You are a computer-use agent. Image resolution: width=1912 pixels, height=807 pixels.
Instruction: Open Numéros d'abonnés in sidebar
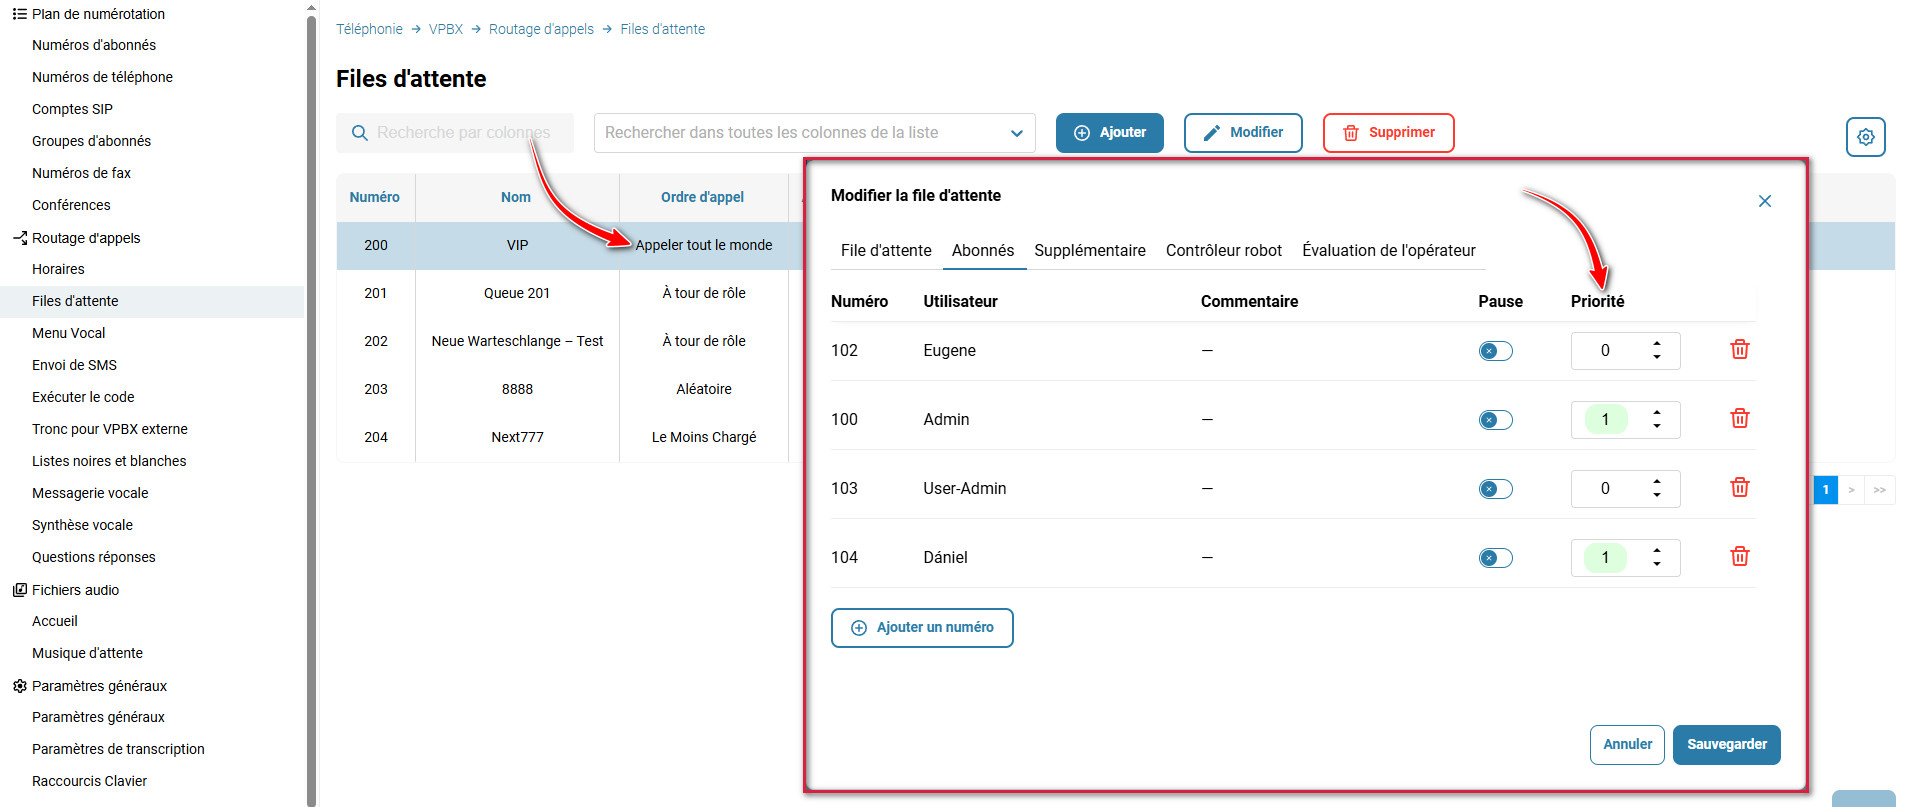pos(94,45)
